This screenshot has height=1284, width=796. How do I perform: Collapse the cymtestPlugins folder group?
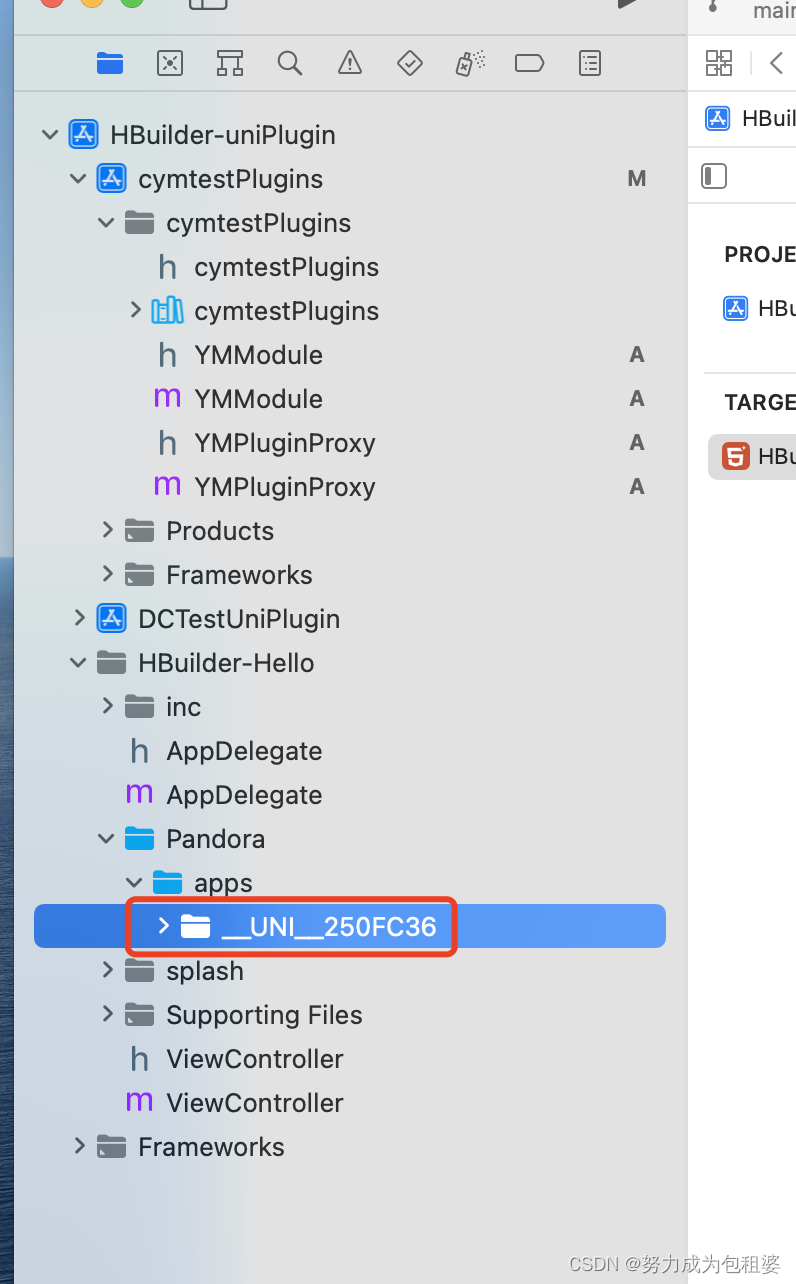pyautogui.click(x=106, y=223)
